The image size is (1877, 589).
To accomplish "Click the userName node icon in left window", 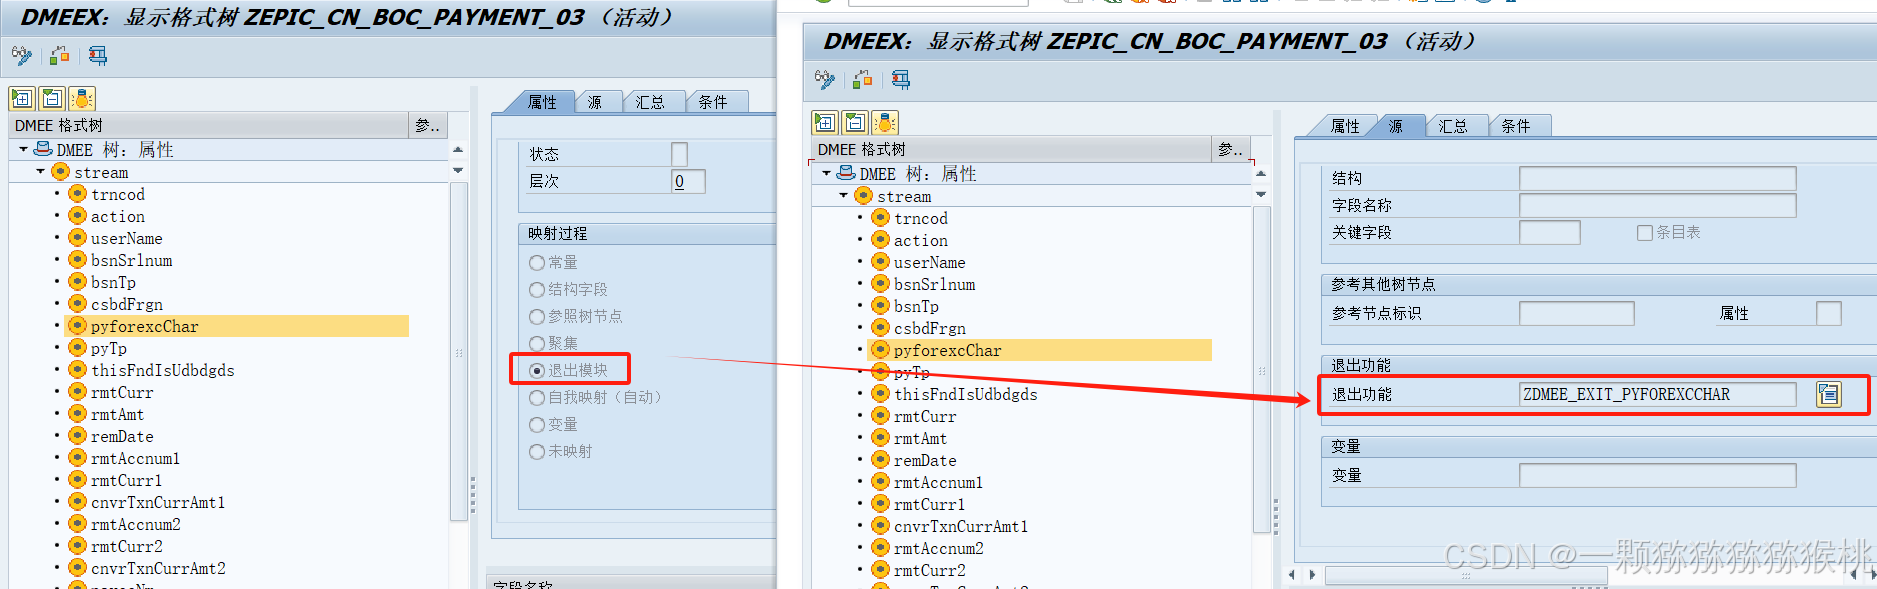I will tap(77, 237).
